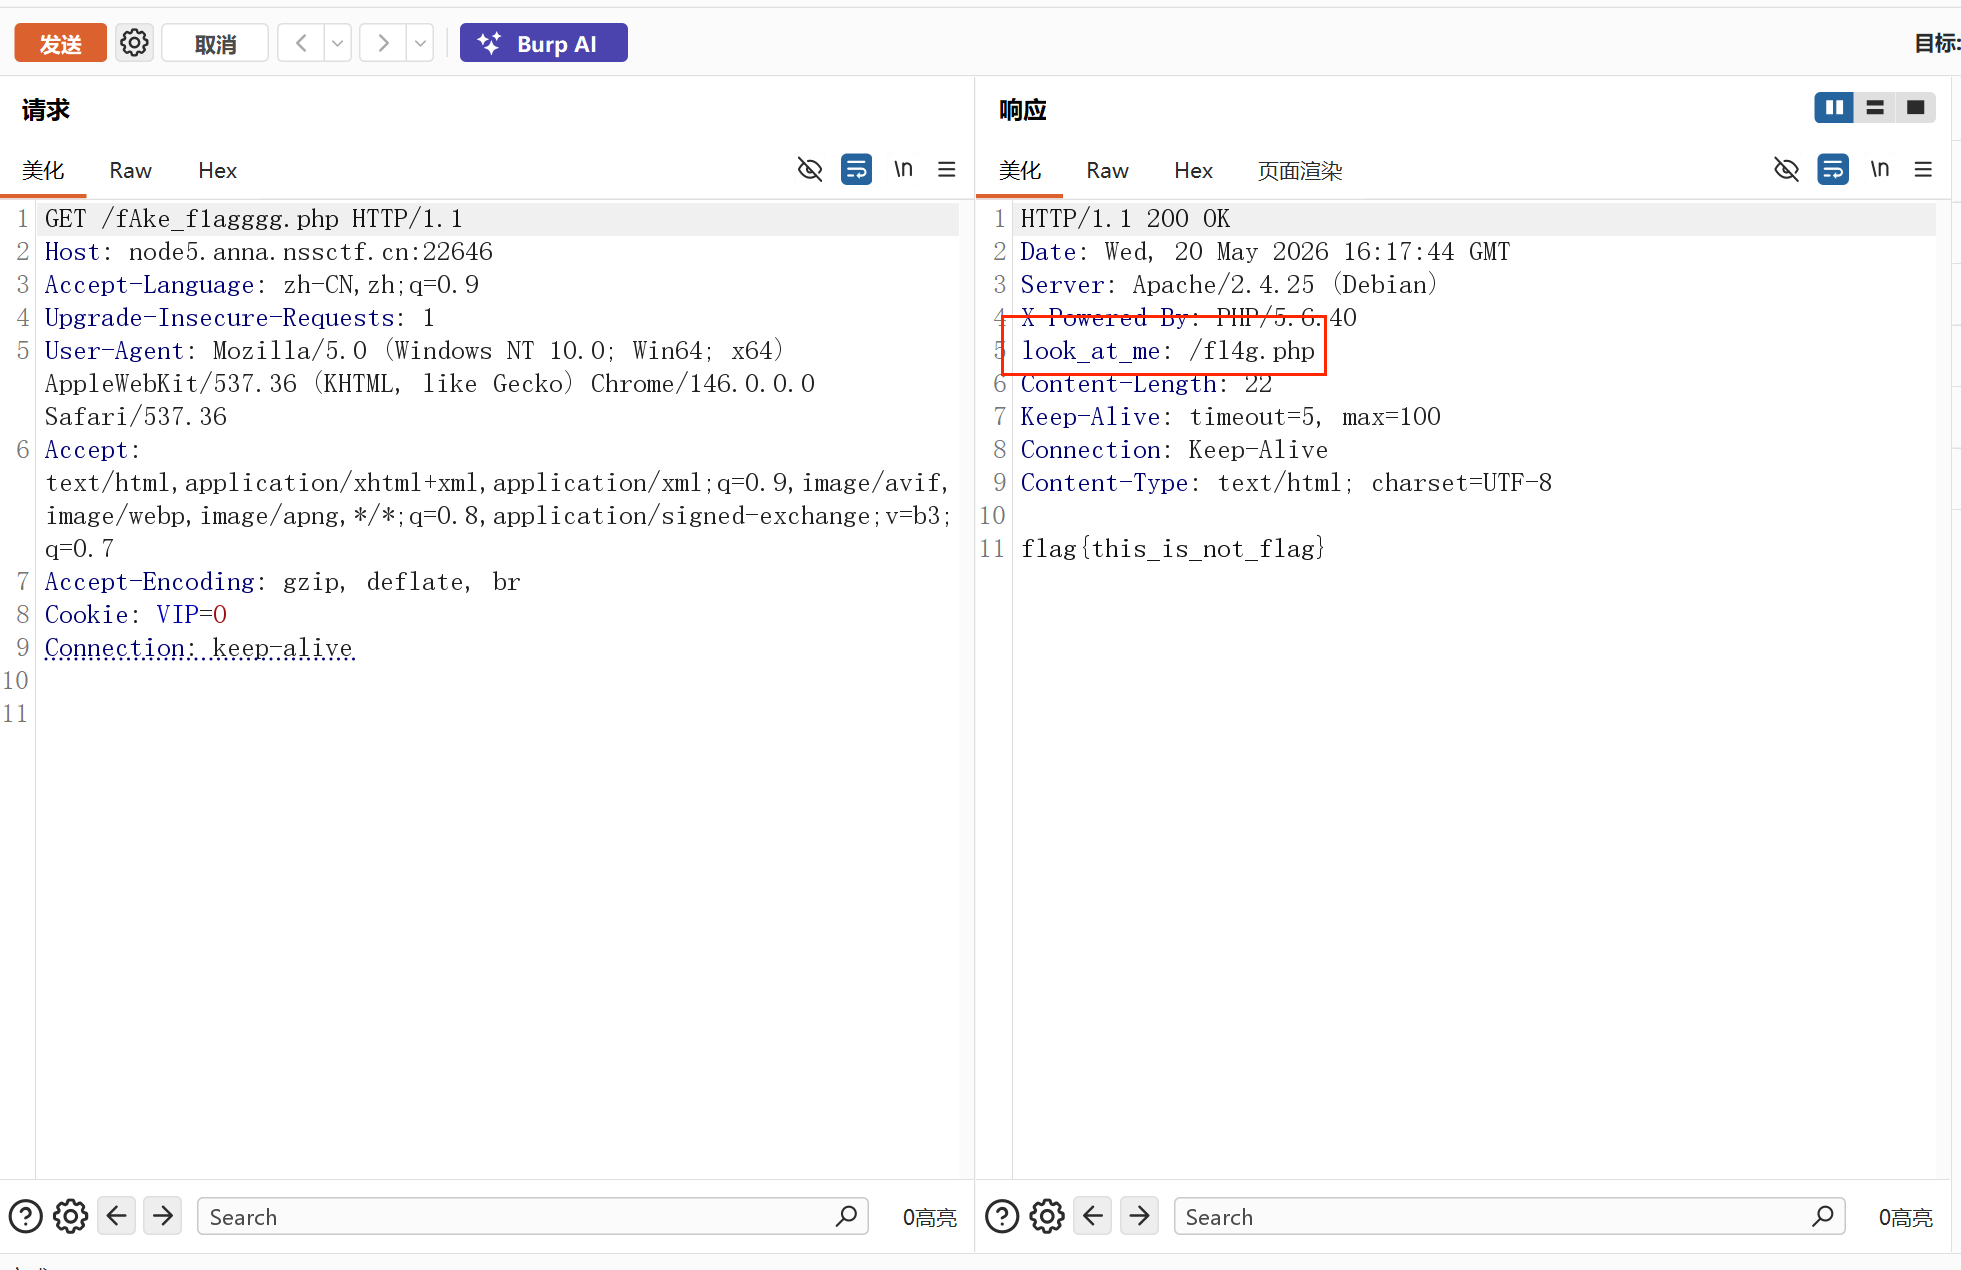The width and height of the screenshot is (1961, 1270).
Task: Open the response 页面渲染 tab
Action: tap(1299, 170)
